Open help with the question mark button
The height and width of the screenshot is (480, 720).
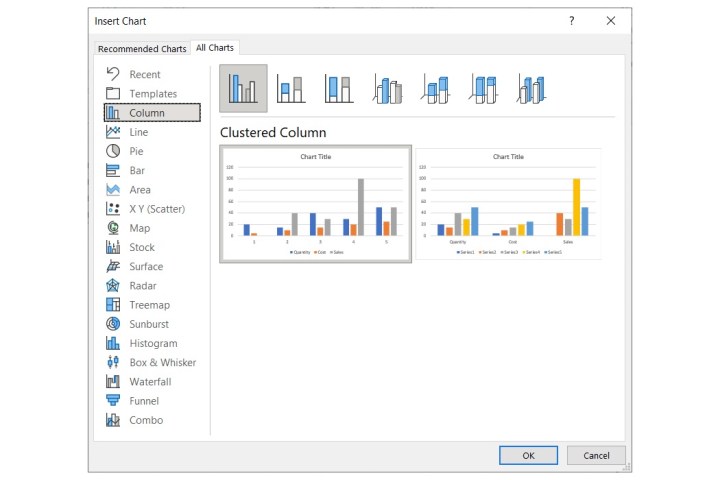pyautogui.click(x=571, y=21)
